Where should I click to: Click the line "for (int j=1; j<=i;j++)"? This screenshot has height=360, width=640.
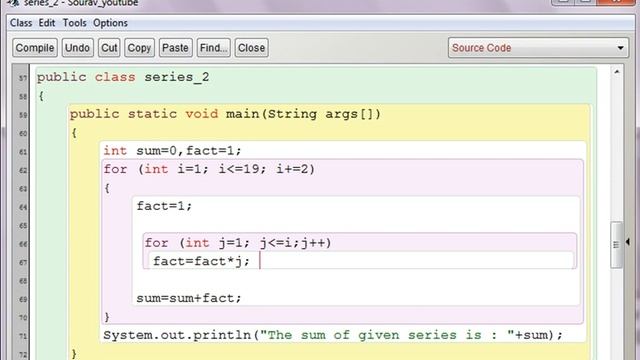coord(238,243)
